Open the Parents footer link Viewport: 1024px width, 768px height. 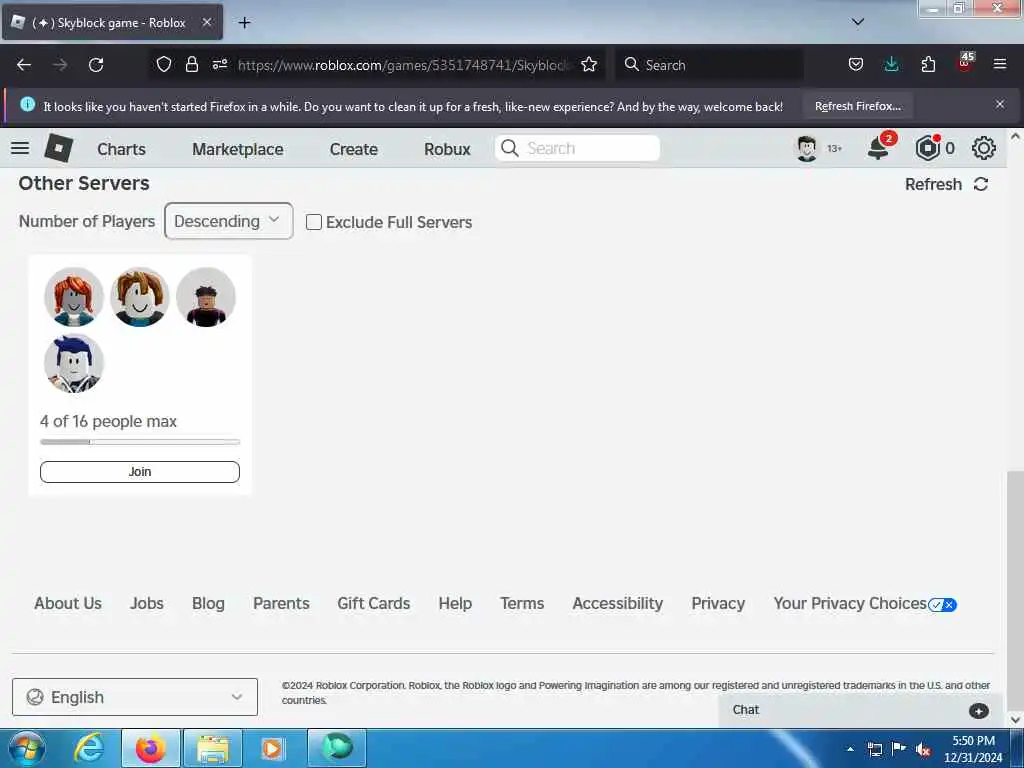(281, 603)
